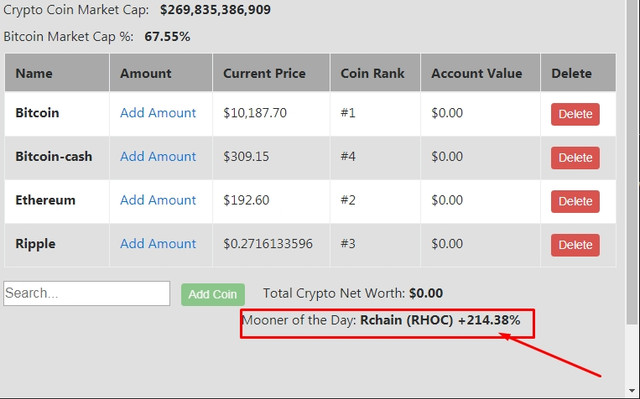Click the $192.60 price cell

pos(271,201)
